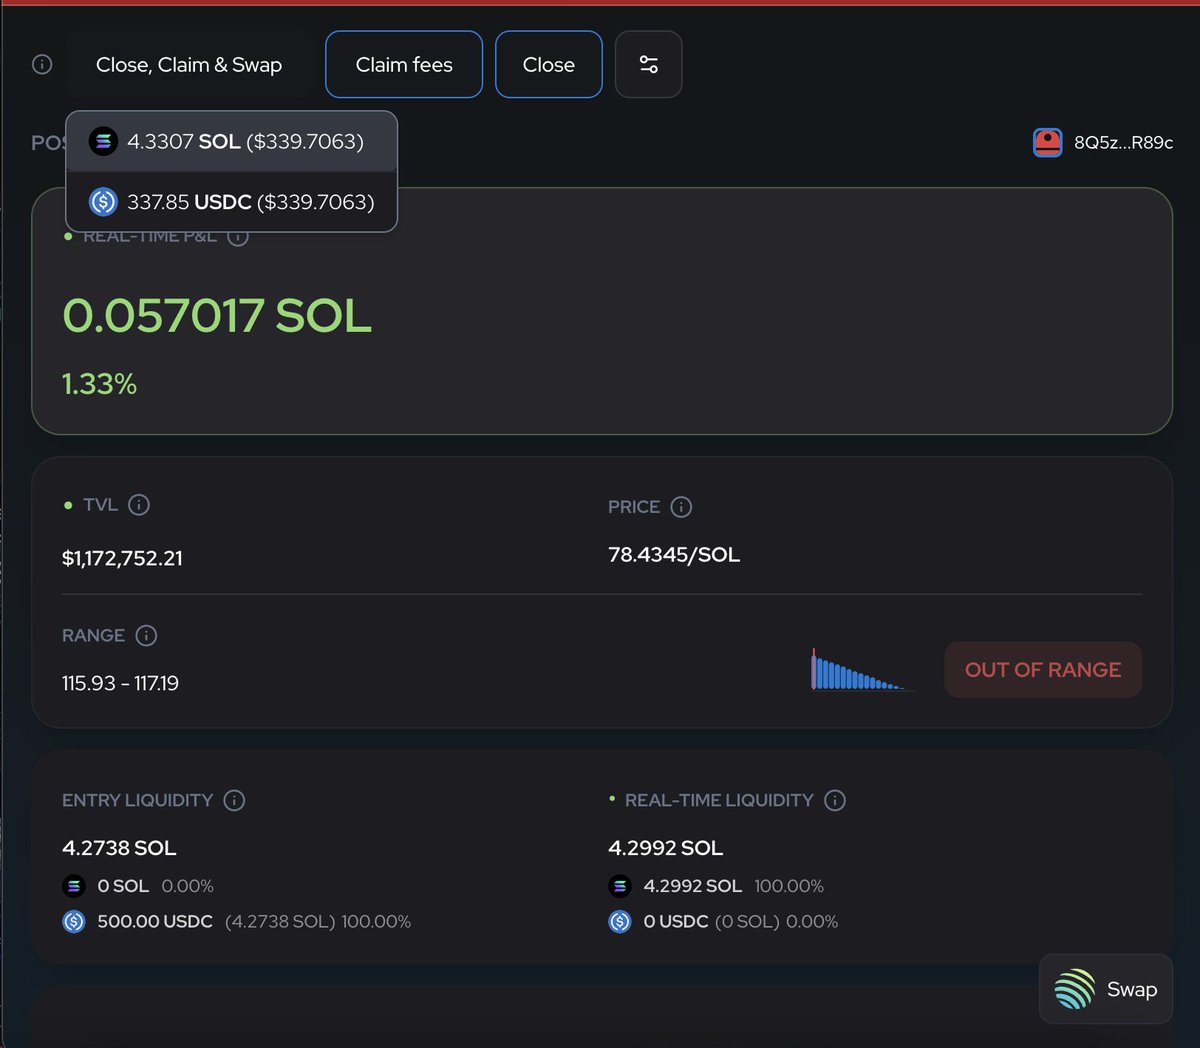Click the red wallet avatar icon
This screenshot has height=1048, width=1200.
click(1047, 142)
